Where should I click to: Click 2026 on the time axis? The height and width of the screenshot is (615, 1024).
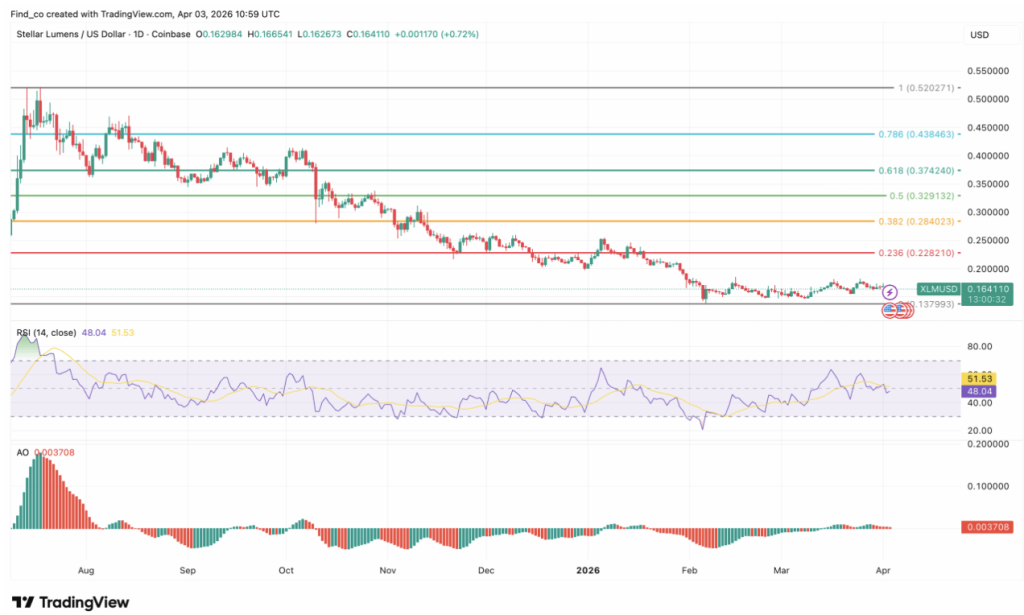coord(587,570)
